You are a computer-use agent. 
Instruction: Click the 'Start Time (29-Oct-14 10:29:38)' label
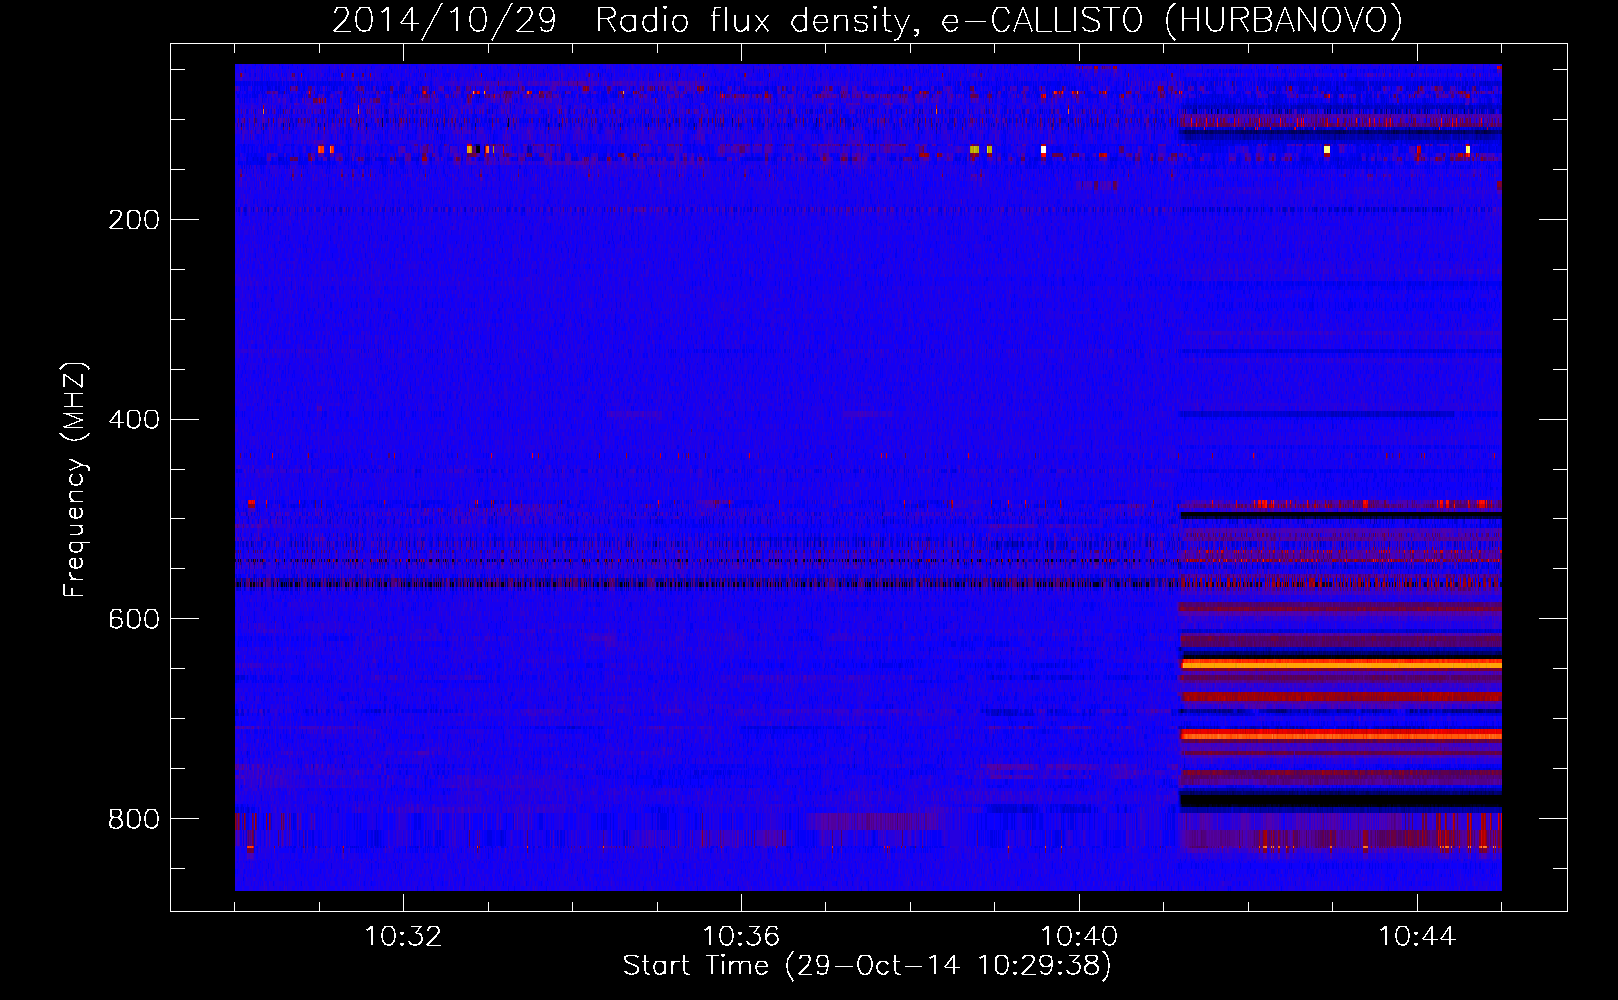[867, 966]
